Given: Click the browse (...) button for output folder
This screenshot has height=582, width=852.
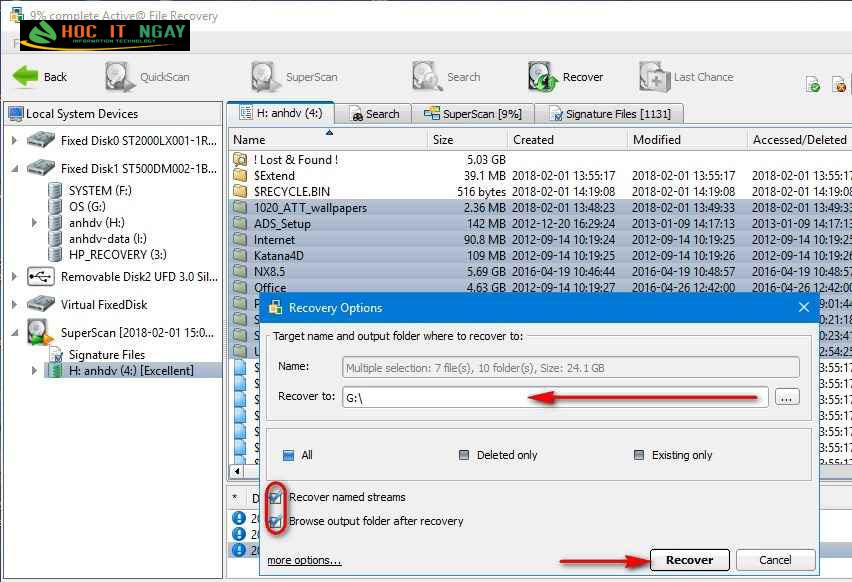Looking at the screenshot, I should coord(786,397).
